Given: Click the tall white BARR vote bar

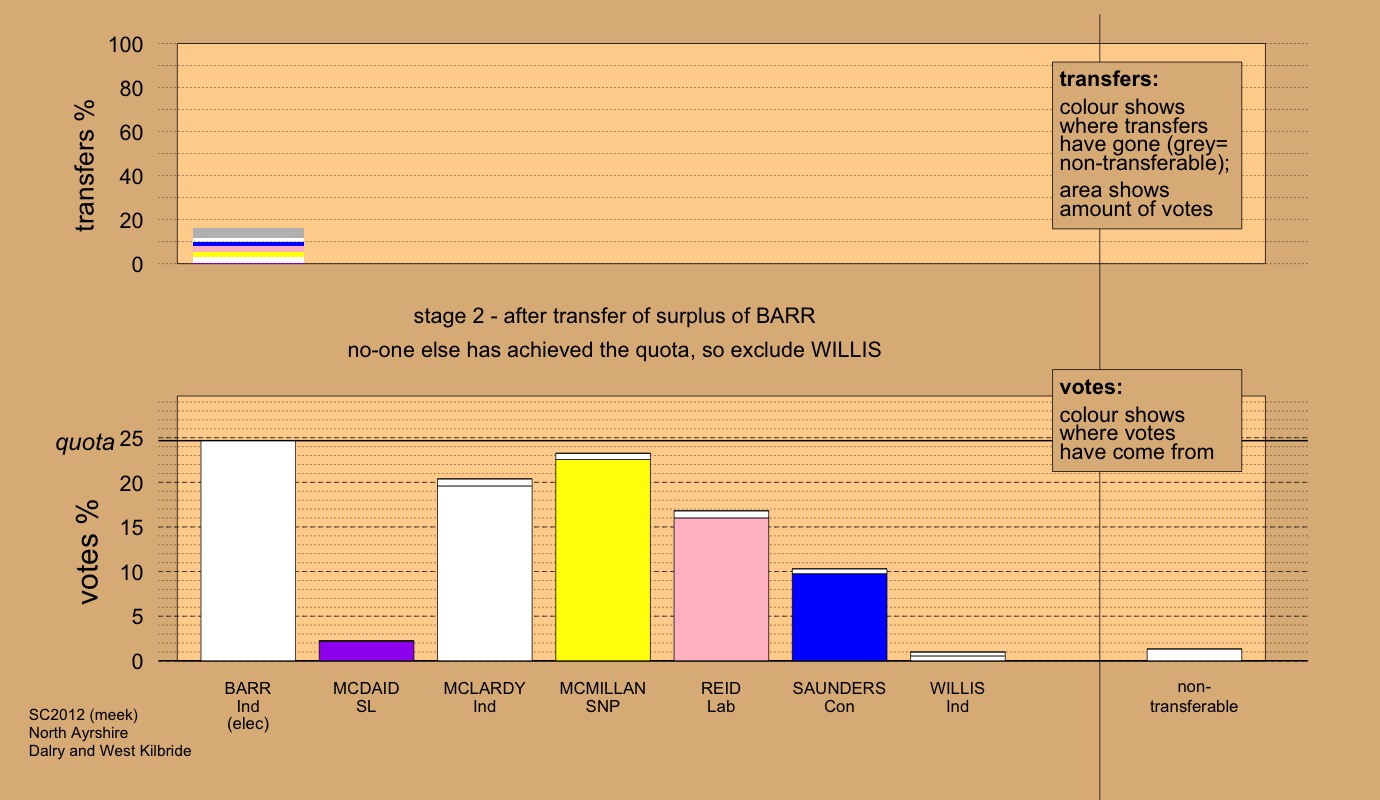Looking at the screenshot, I should click(248, 550).
